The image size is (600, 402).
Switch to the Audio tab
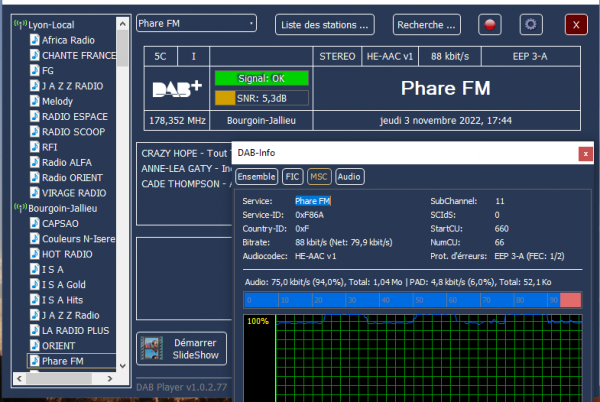(x=349, y=177)
